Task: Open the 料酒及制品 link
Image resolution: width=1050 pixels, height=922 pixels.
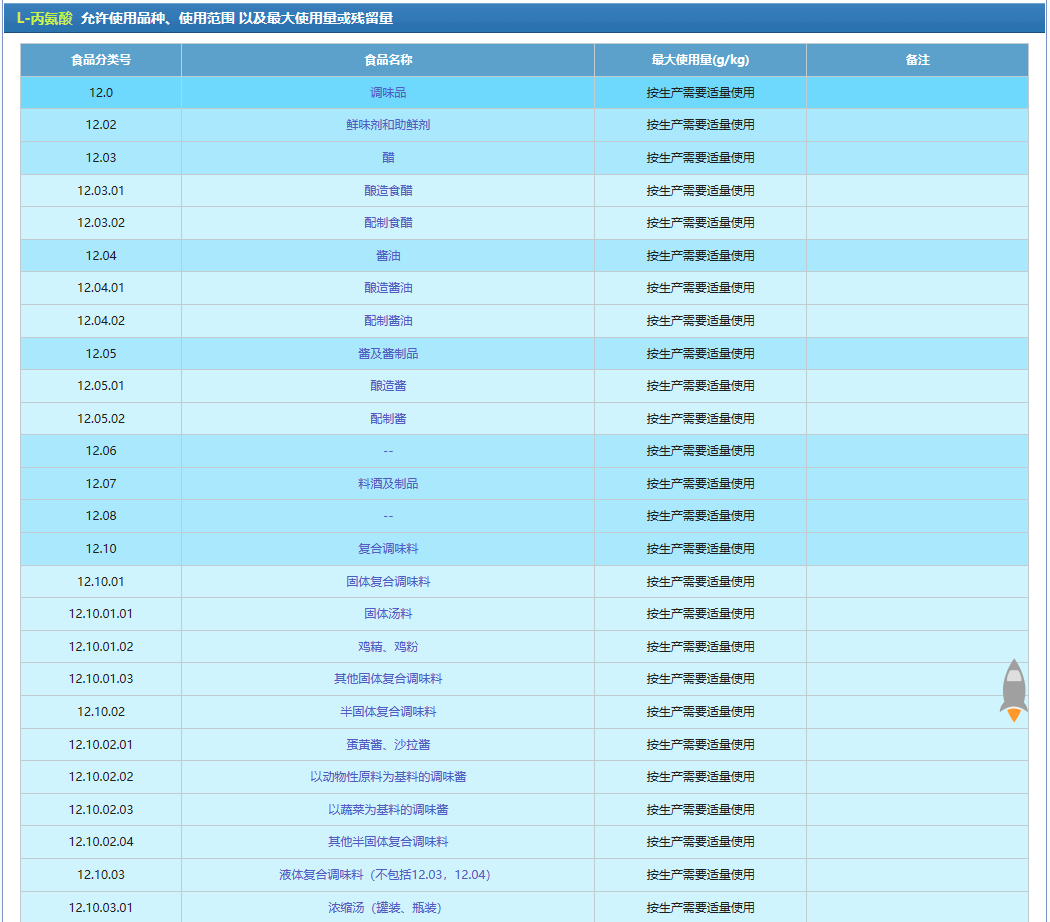Action: pyautogui.click(x=388, y=483)
